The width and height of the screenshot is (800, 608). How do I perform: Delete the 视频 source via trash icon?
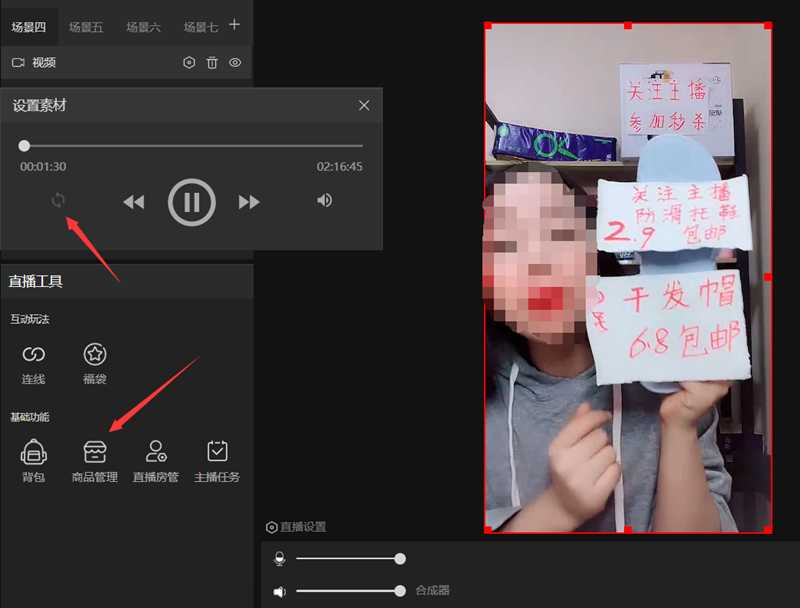(x=214, y=62)
